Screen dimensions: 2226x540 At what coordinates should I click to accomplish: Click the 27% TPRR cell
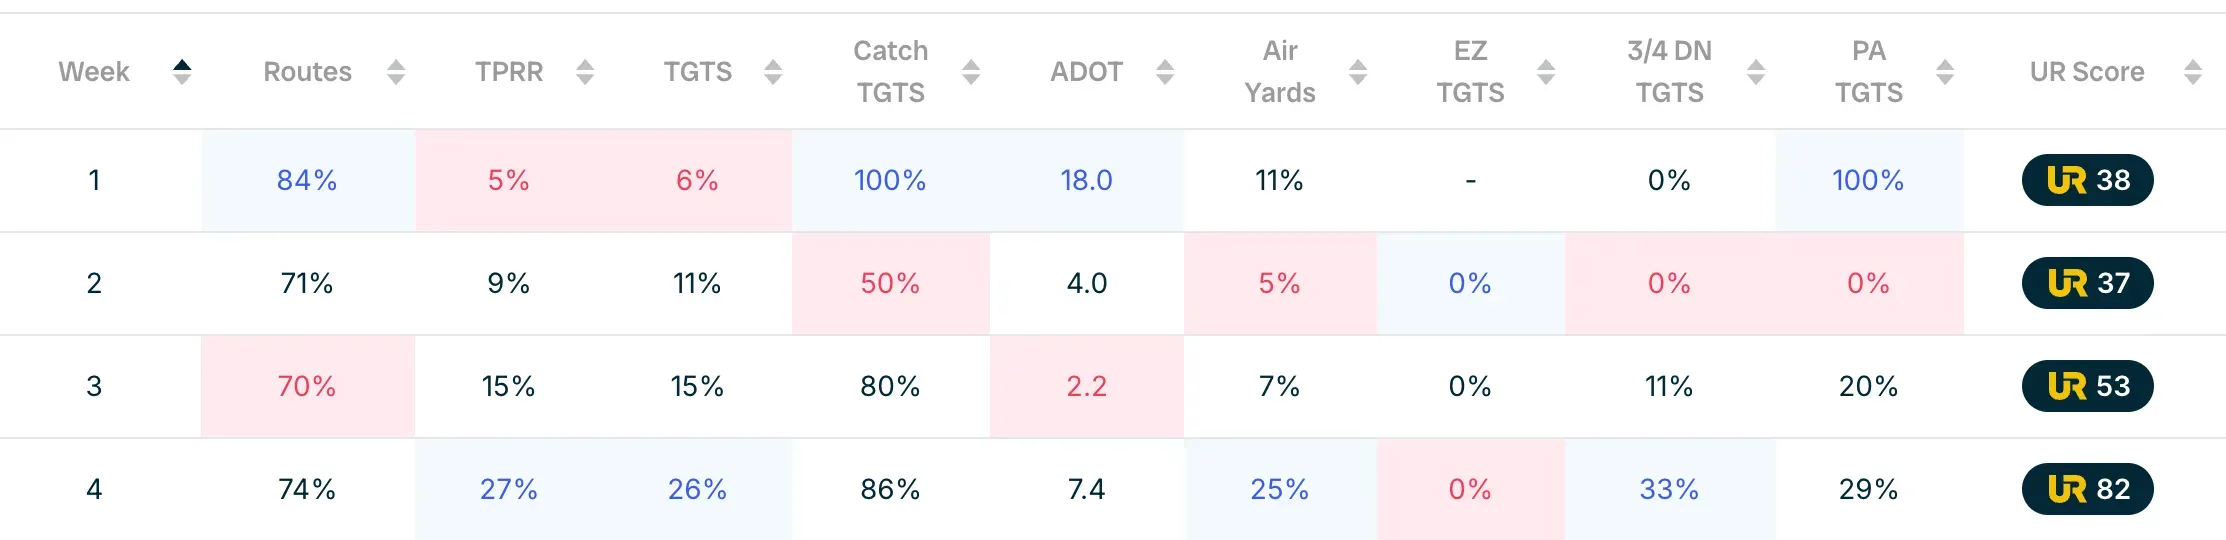508,489
